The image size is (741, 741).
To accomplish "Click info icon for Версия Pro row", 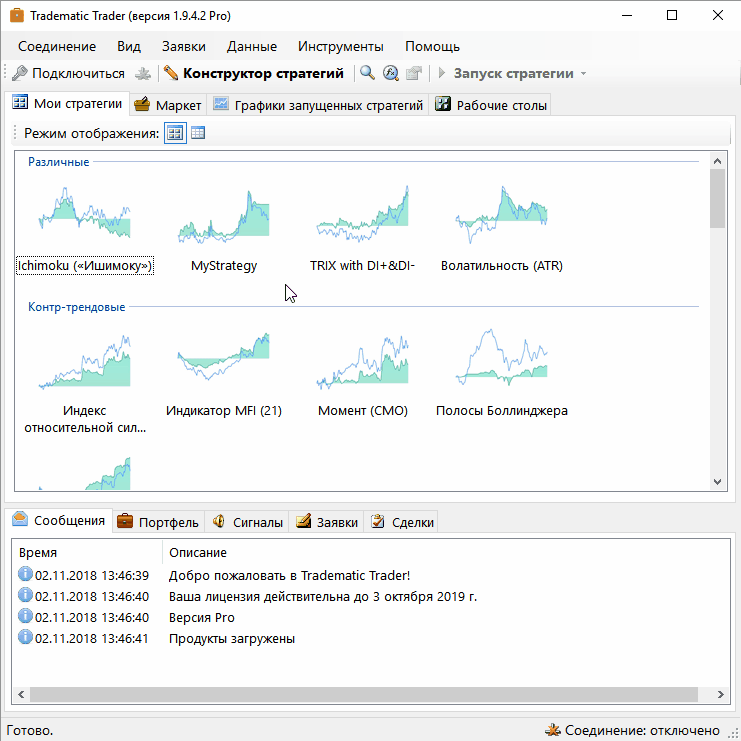I will point(25,616).
